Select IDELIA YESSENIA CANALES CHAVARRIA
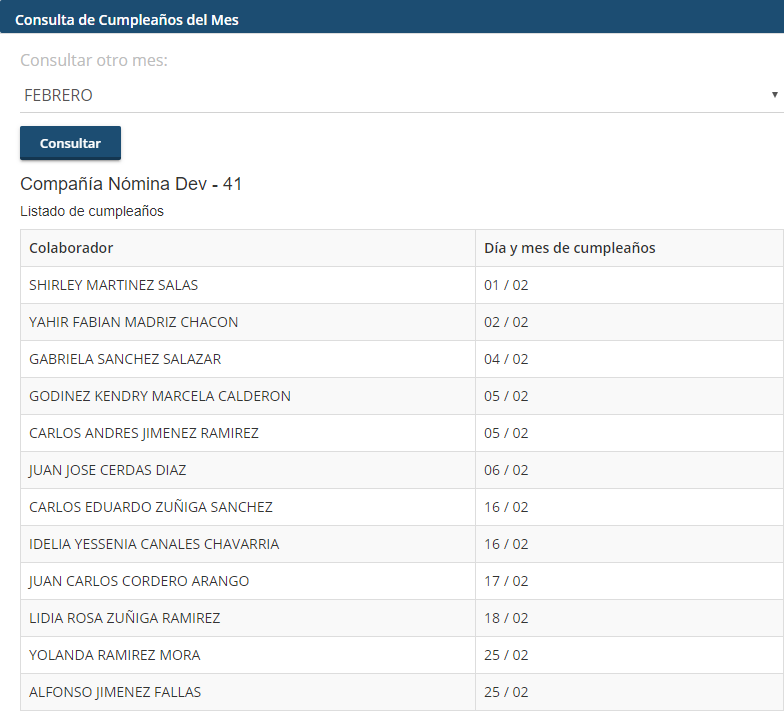The image size is (784, 711). [x=154, y=544]
